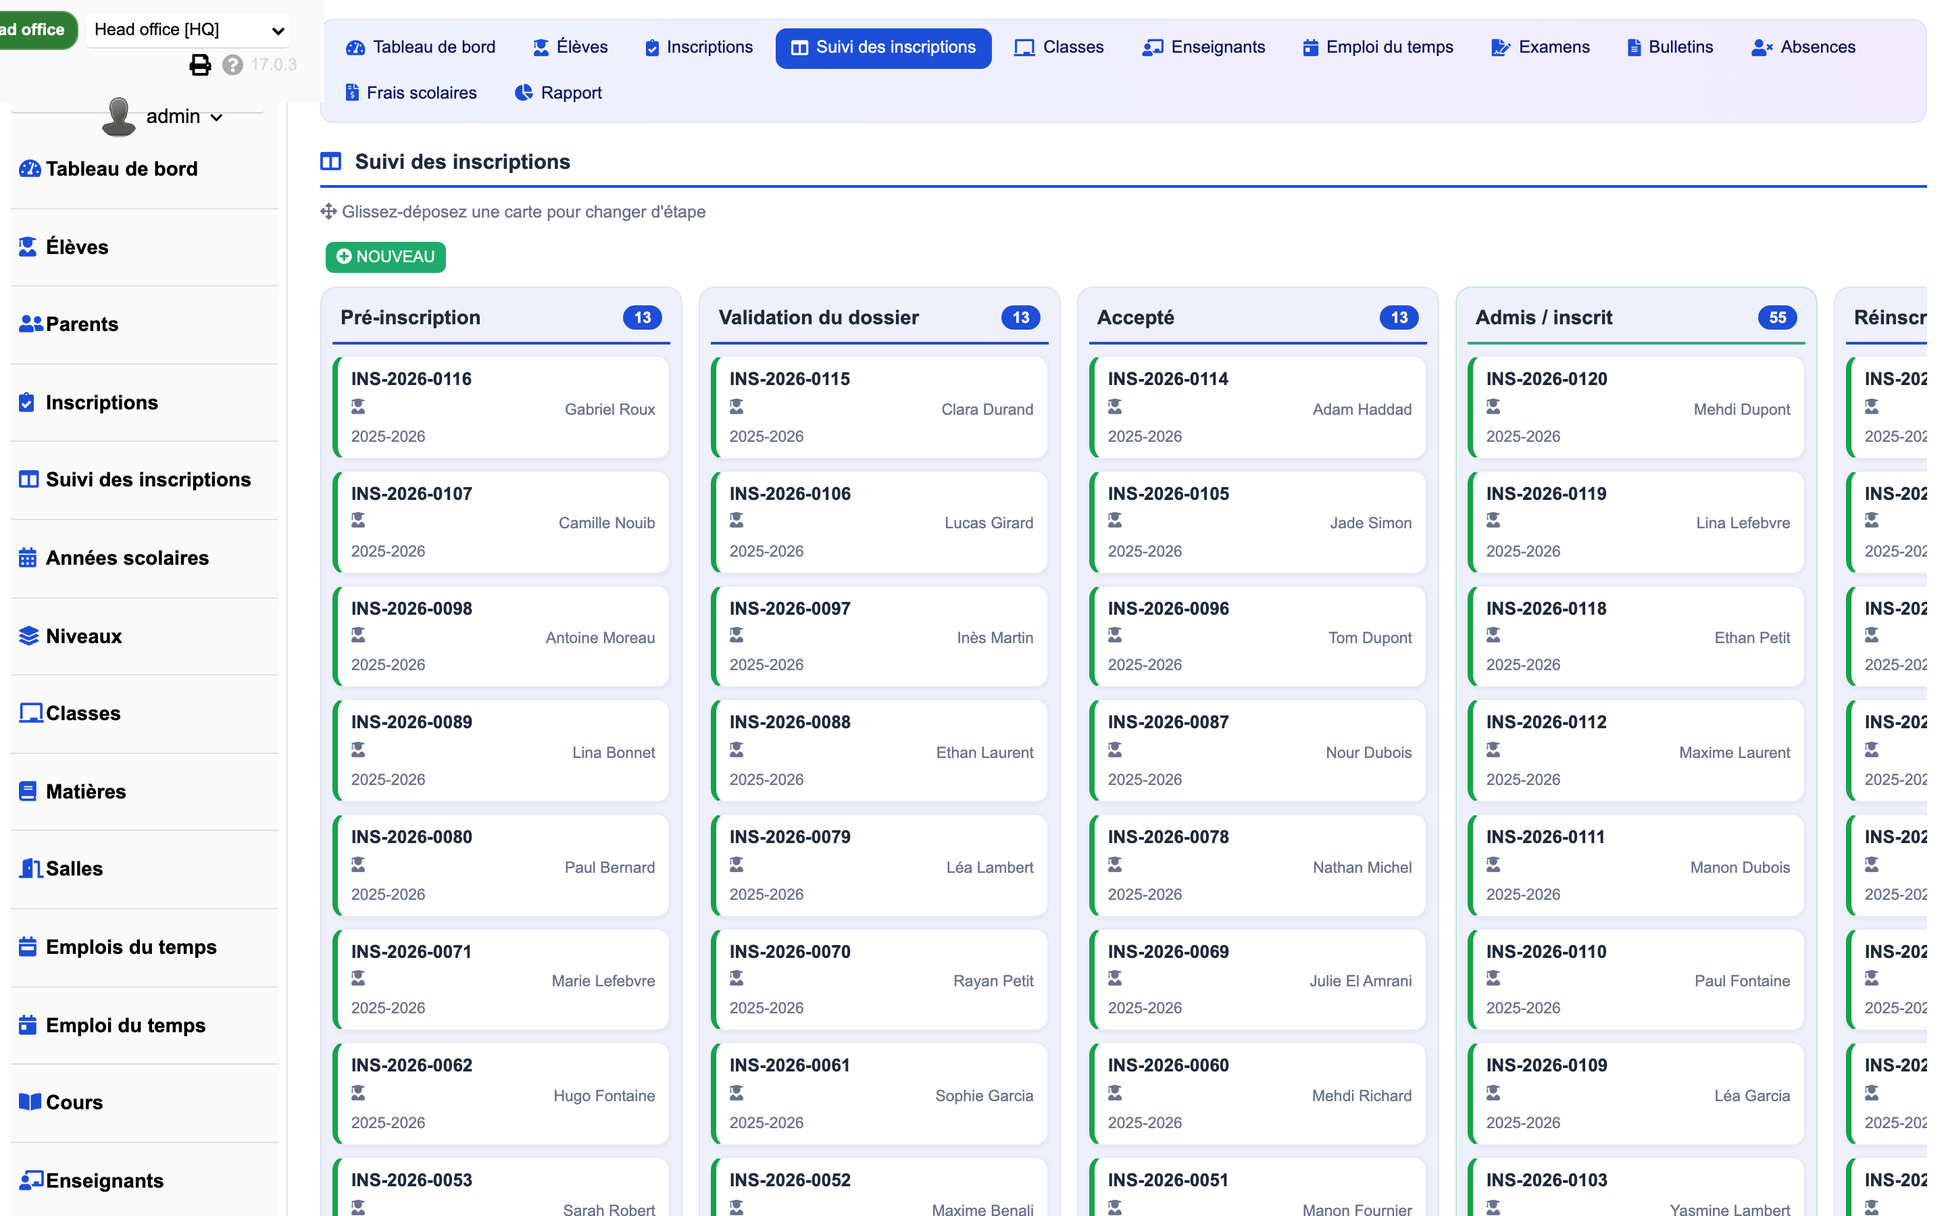Click the Élèves sidebar student icon

[x=28, y=247]
